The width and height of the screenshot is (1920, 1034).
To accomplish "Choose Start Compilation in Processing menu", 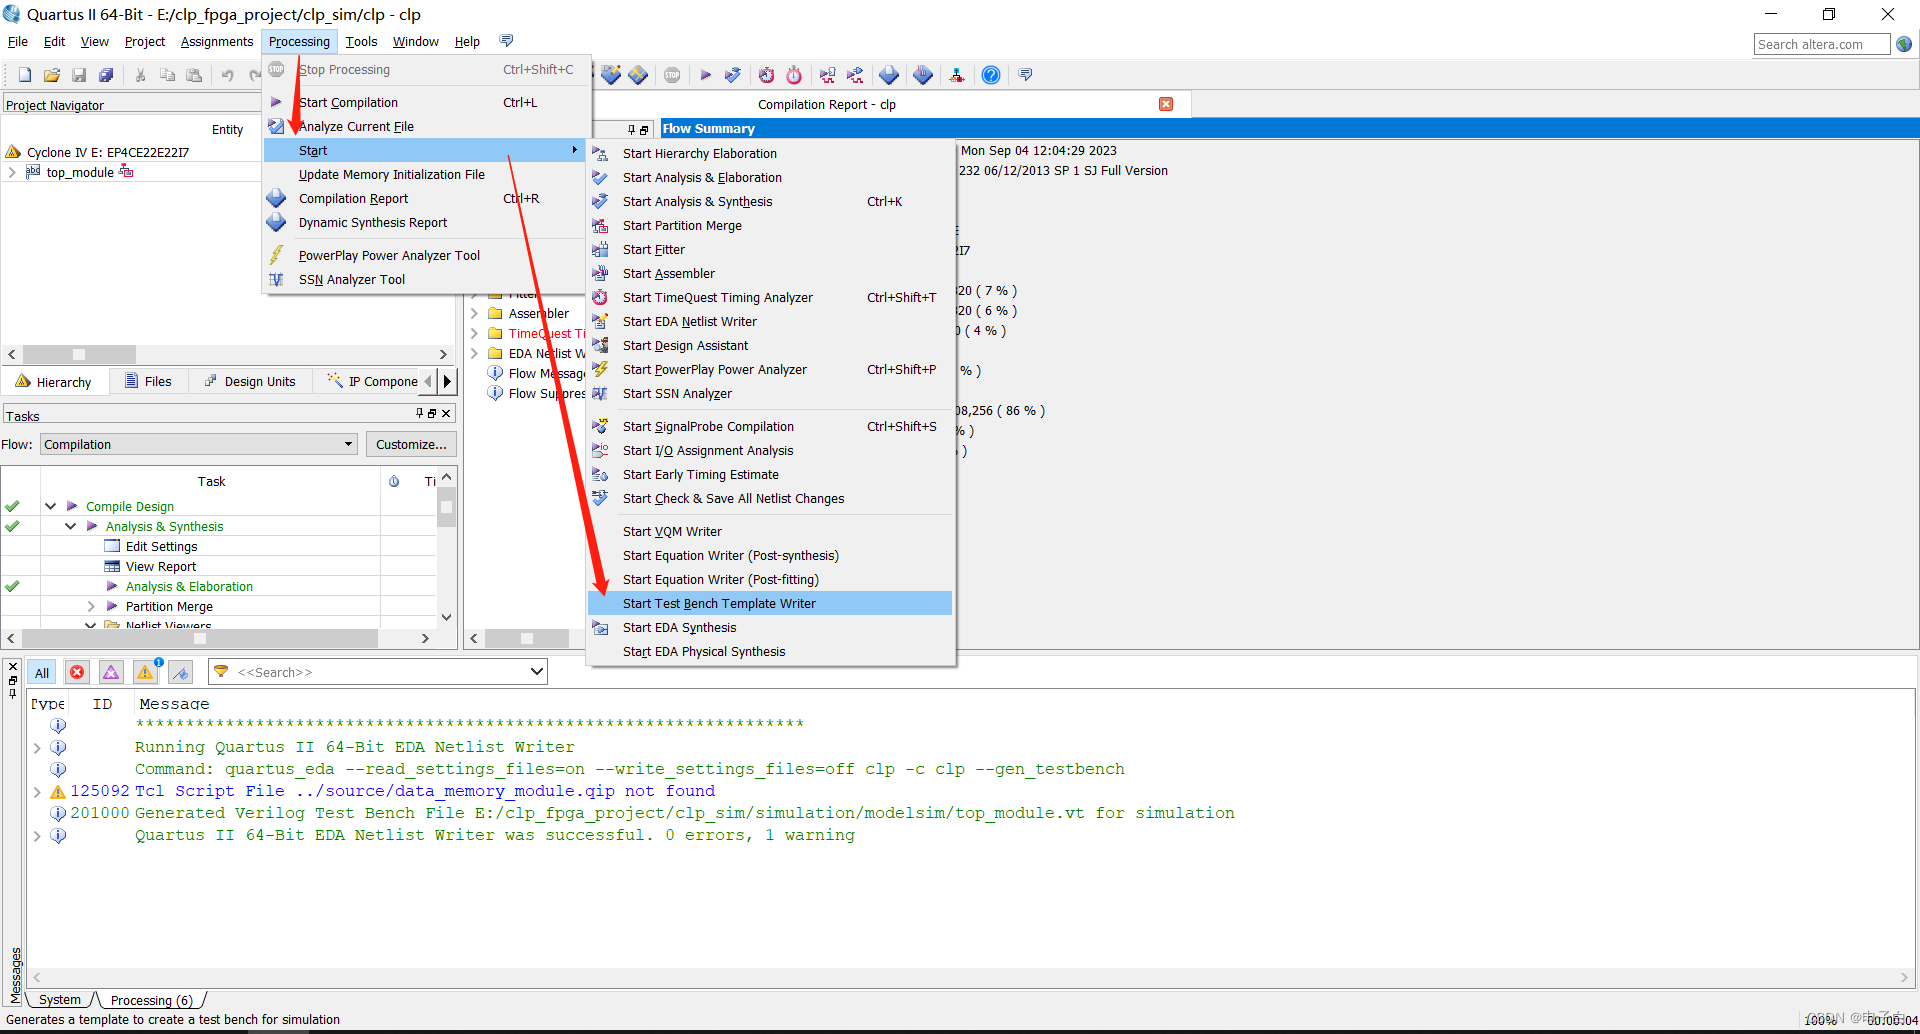I will tap(426, 102).
